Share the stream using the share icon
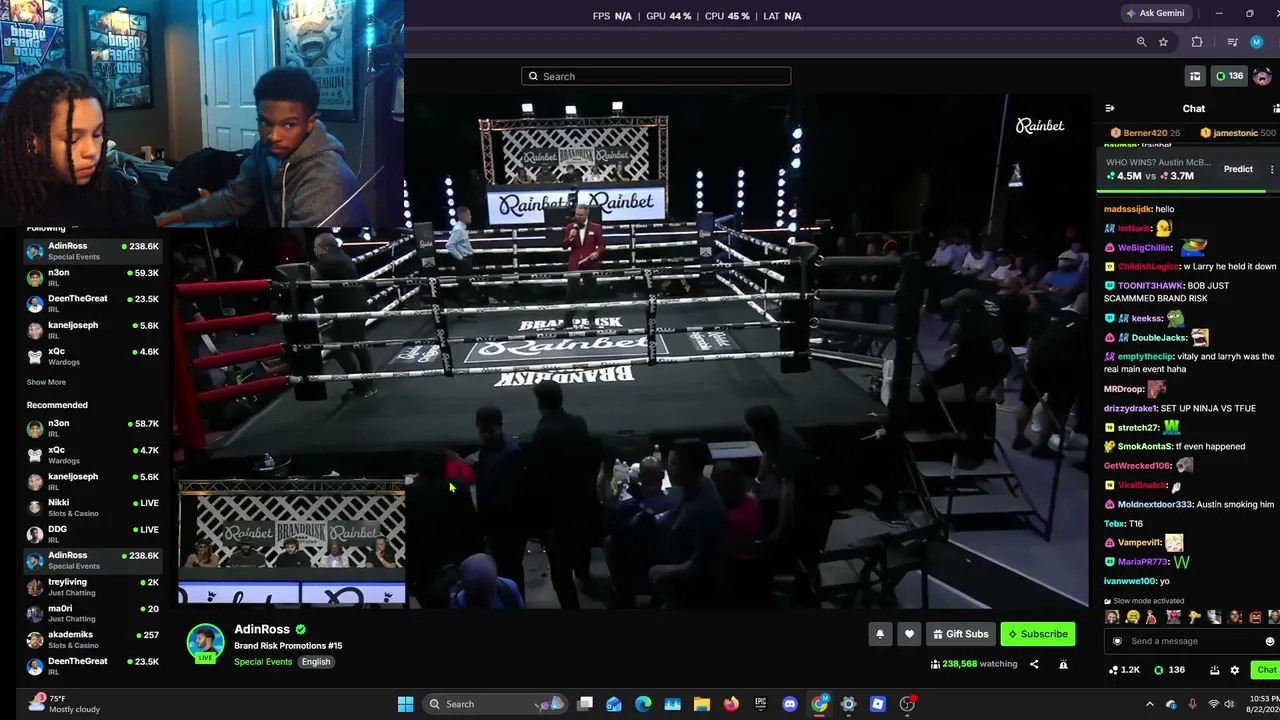The width and height of the screenshot is (1280, 720). point(1034,664)
